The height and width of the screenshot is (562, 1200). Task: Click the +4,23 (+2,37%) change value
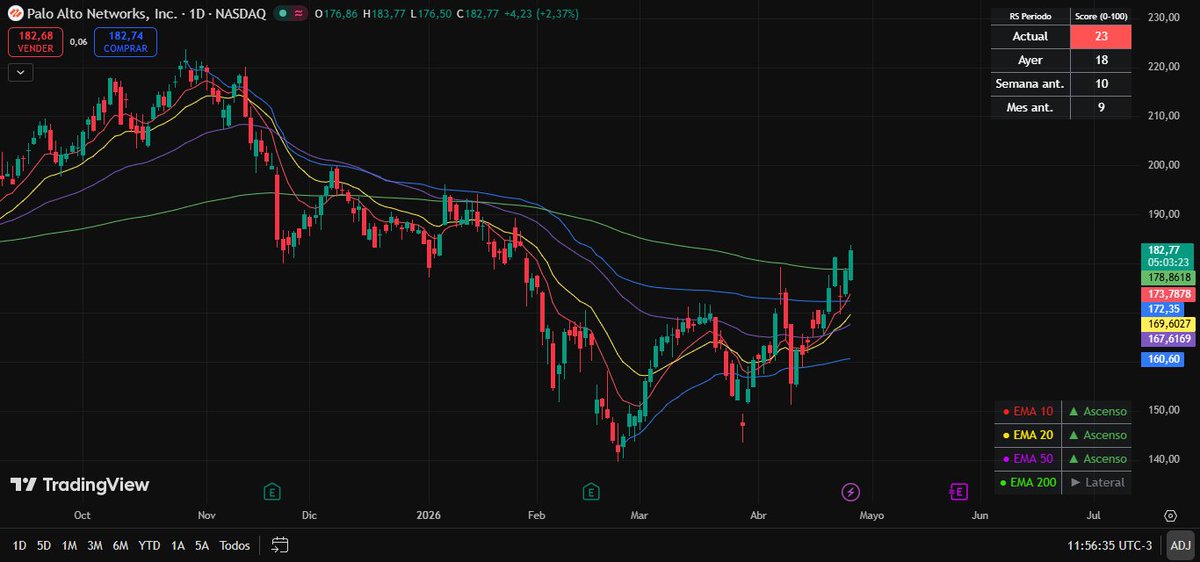pyautogui.click(x=540, y=15)
